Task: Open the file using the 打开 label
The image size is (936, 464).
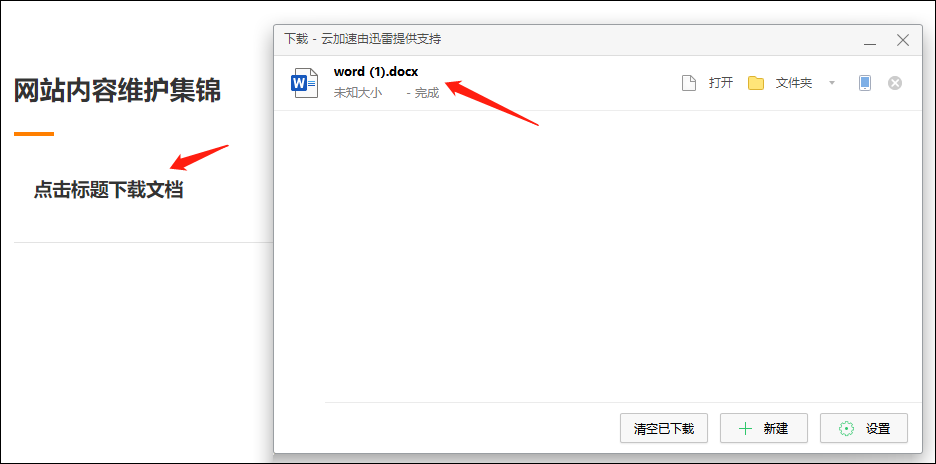Action: (x=721, y=83)
